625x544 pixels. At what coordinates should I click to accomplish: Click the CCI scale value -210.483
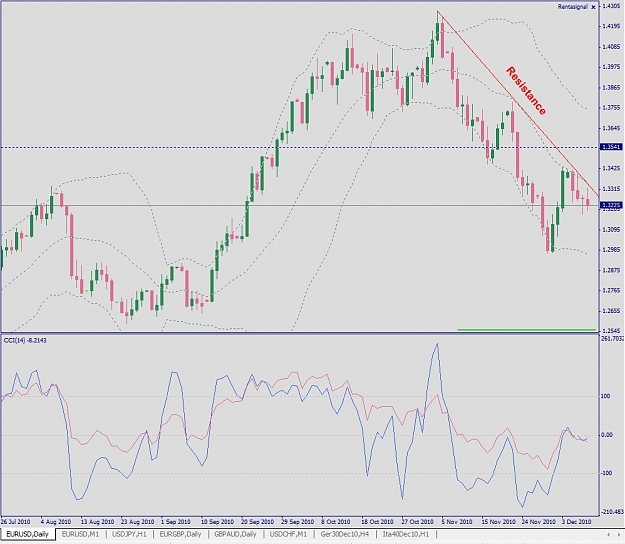point(612,512)
